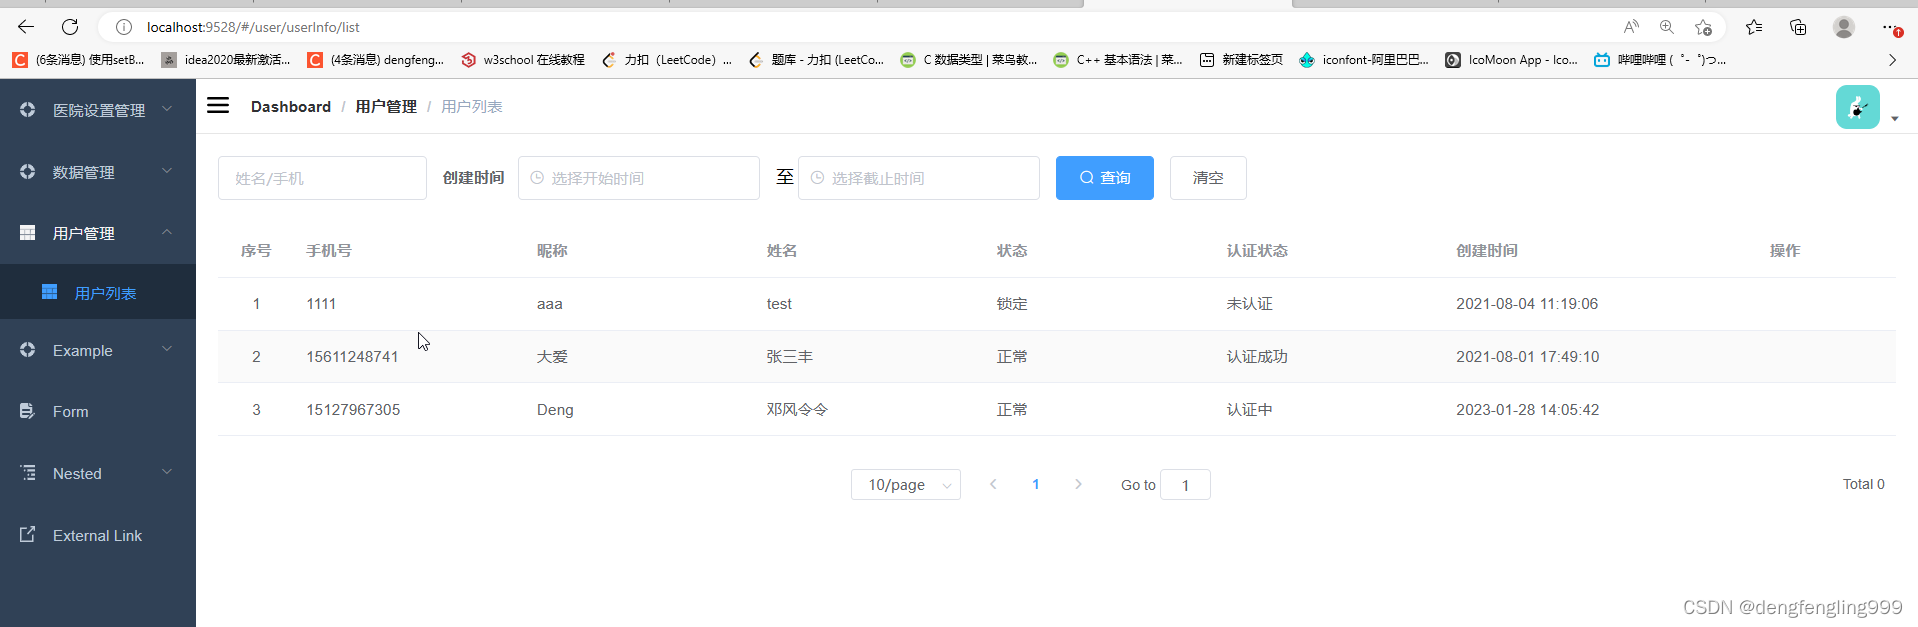The height and width of the screenshot is (627, 1918).
Task: Open the read aloud icon in address bar
Action: point(1631,27)
